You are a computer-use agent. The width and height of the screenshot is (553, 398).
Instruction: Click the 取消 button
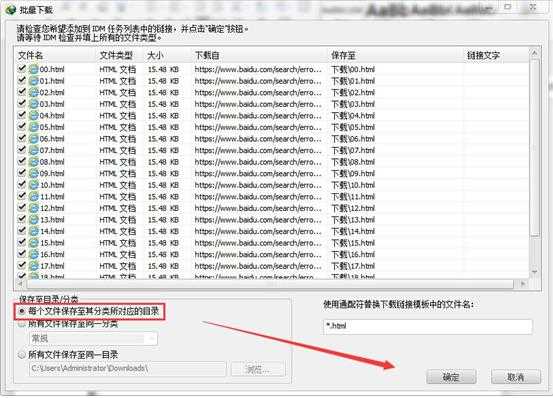(x=516, y=377)
